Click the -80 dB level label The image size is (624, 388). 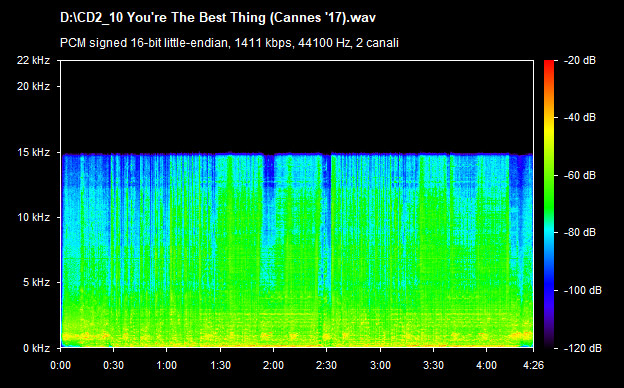(580, 232)
